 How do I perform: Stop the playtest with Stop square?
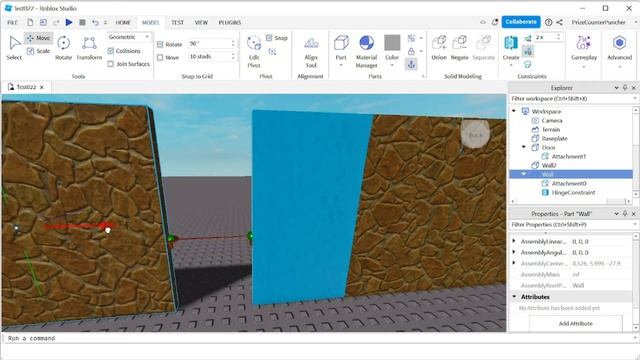82,22
